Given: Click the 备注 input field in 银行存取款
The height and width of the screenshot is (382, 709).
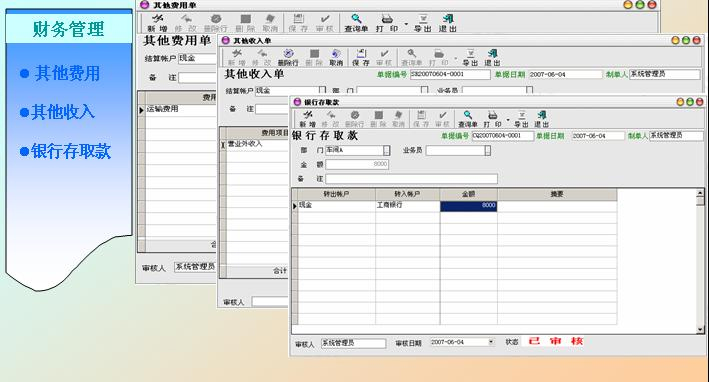Looking at the screenshot, I should point(411,179).
